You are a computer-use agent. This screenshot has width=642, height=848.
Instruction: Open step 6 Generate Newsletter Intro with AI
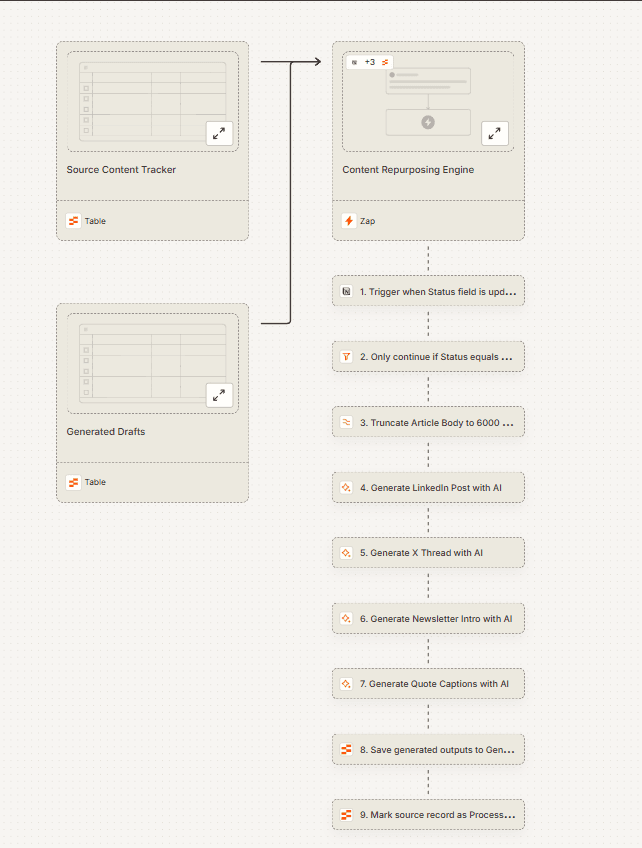point(428,619)
